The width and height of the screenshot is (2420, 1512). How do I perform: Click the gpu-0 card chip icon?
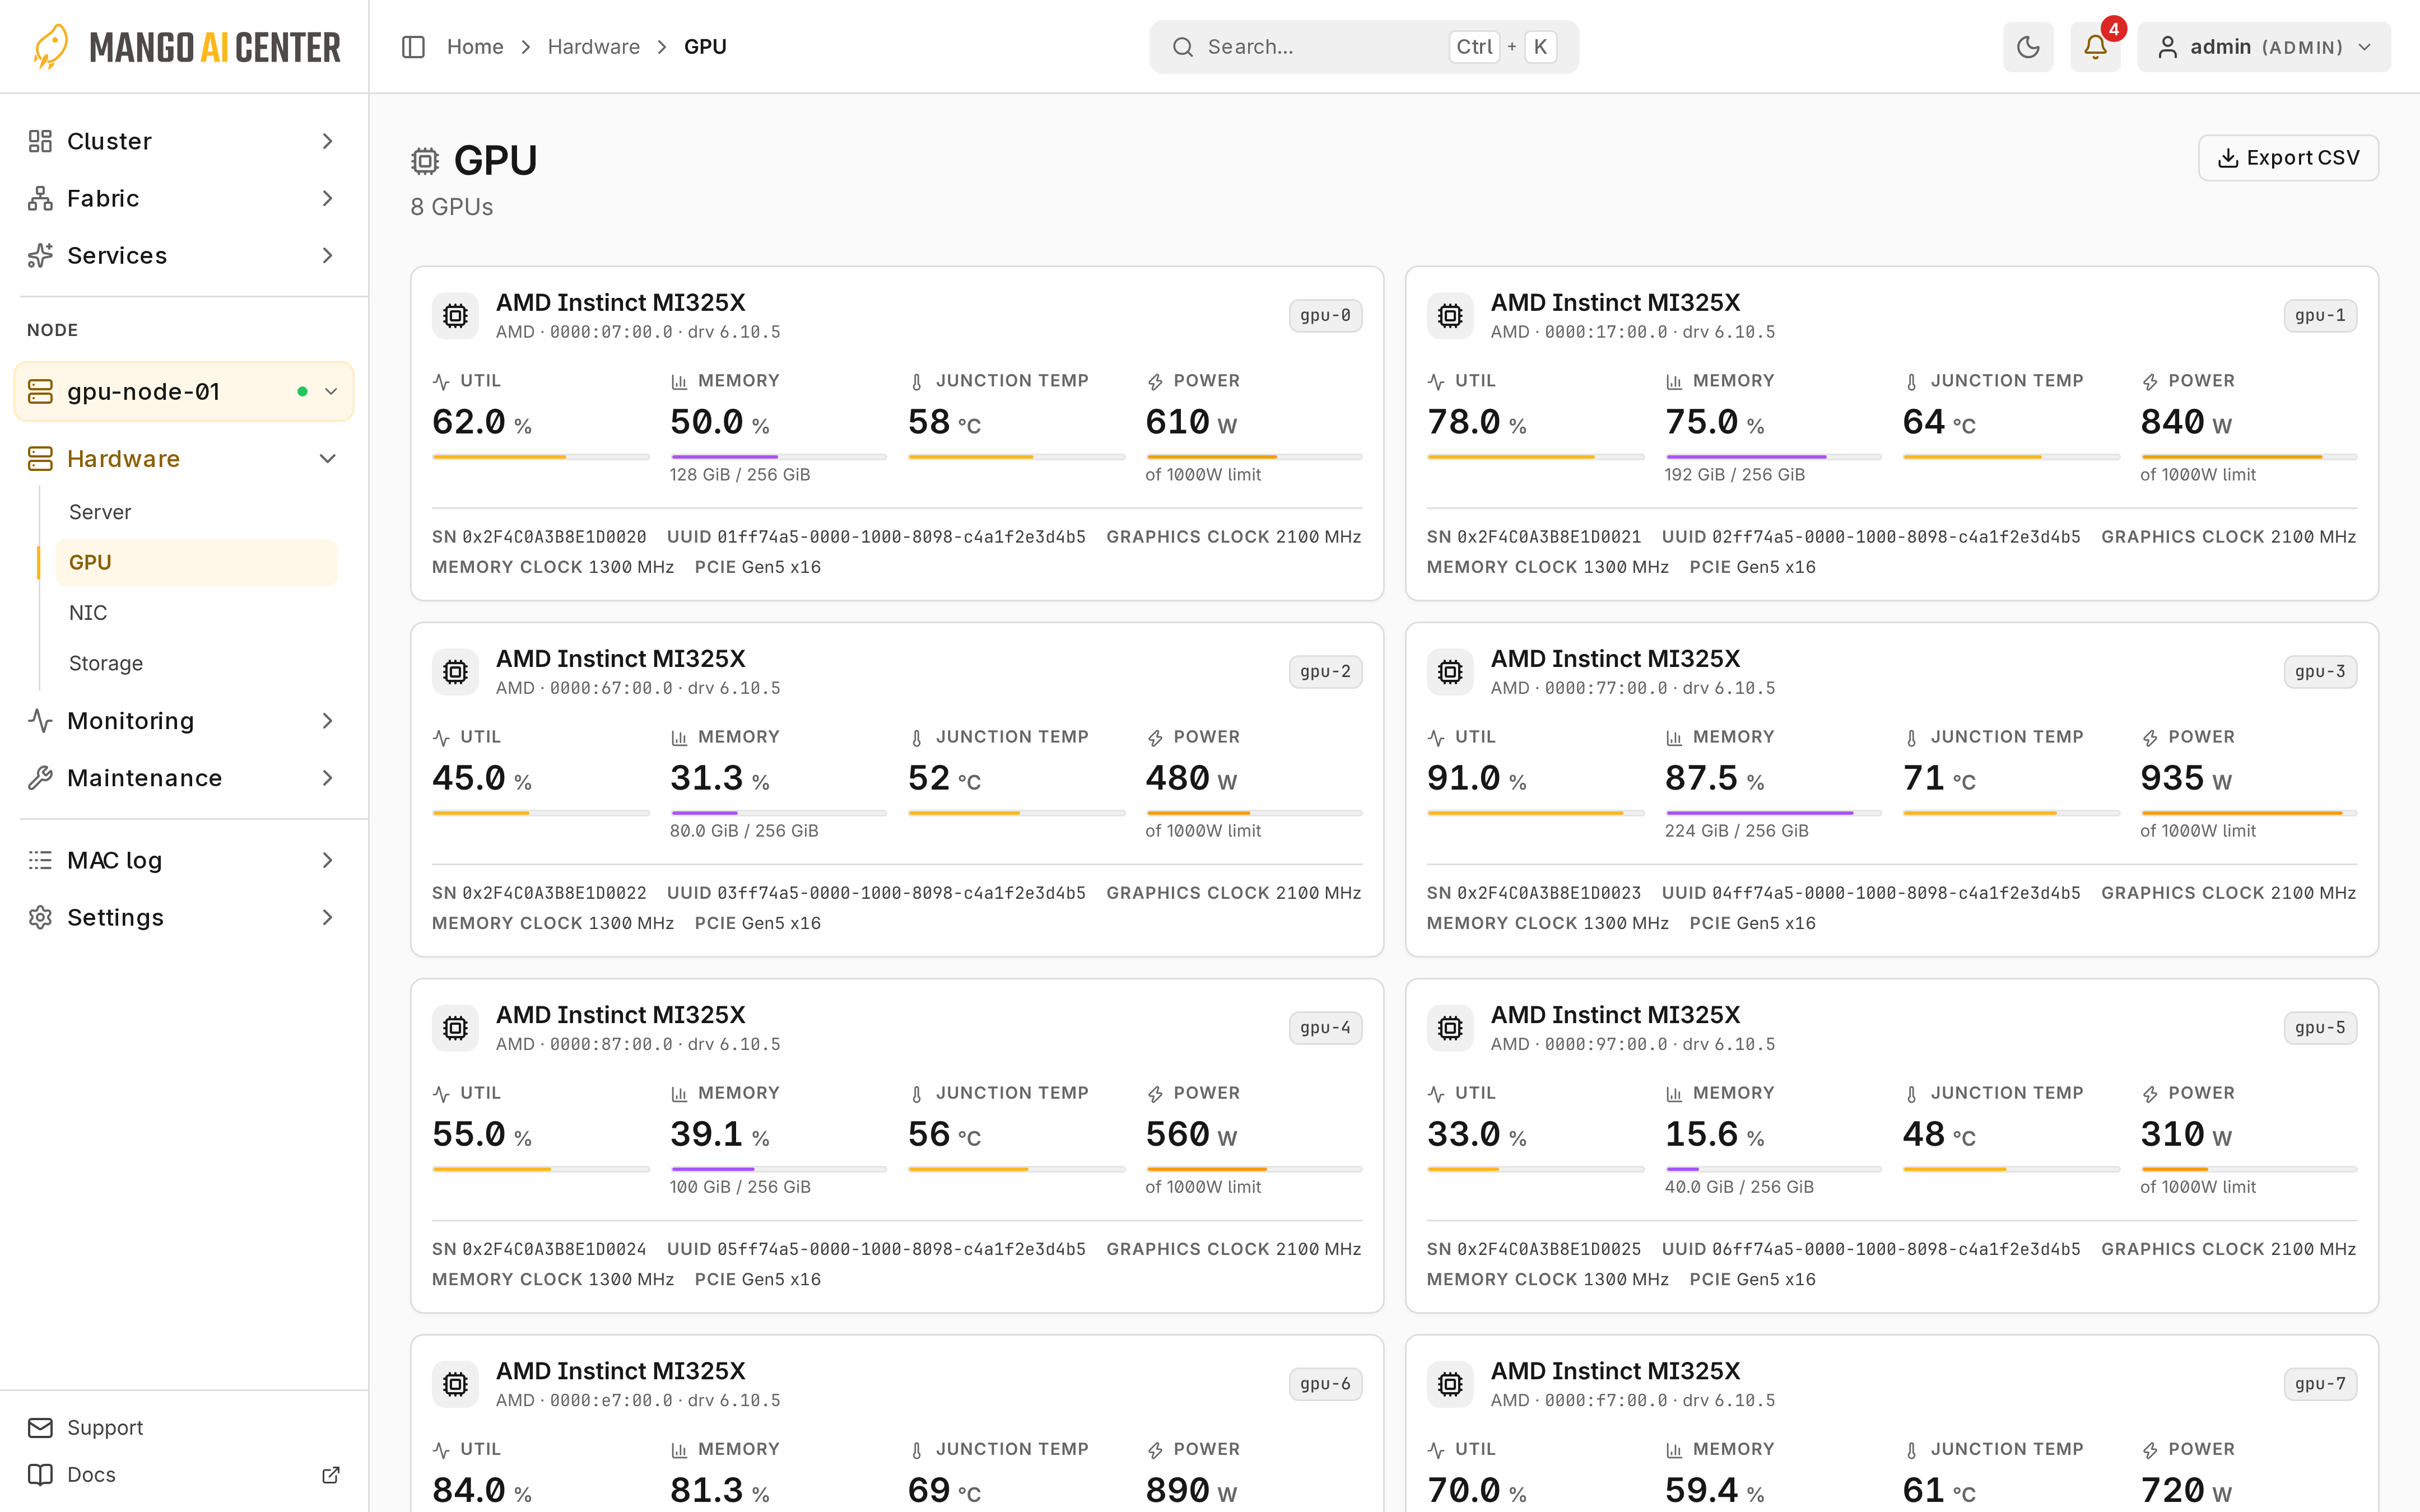[455, 316]
